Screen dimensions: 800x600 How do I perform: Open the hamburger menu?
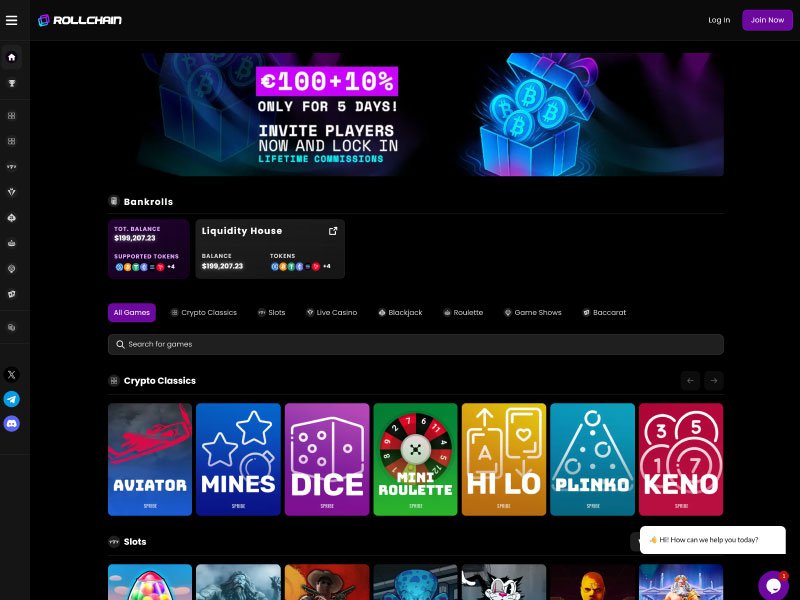[11, 20]
